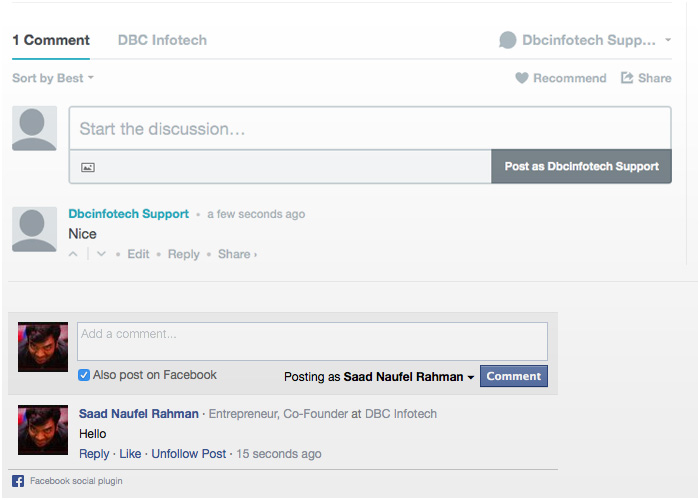700x500 pixels.
Task: Click Unfollow Post link
Action: click(x=189, y=454)
